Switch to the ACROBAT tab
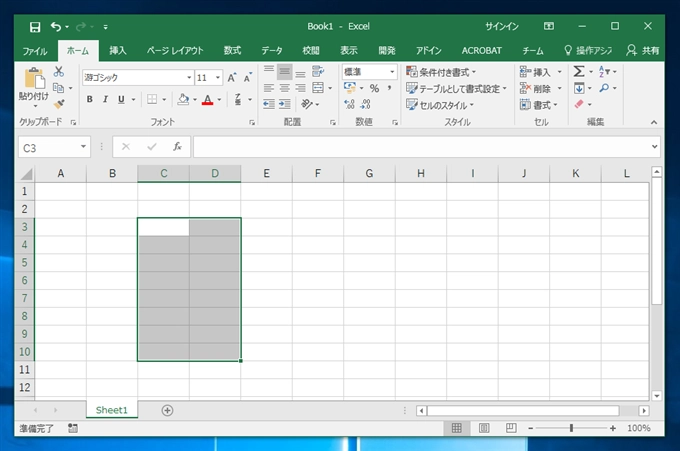Screen dimensions: 680x451 pos(481,51)
